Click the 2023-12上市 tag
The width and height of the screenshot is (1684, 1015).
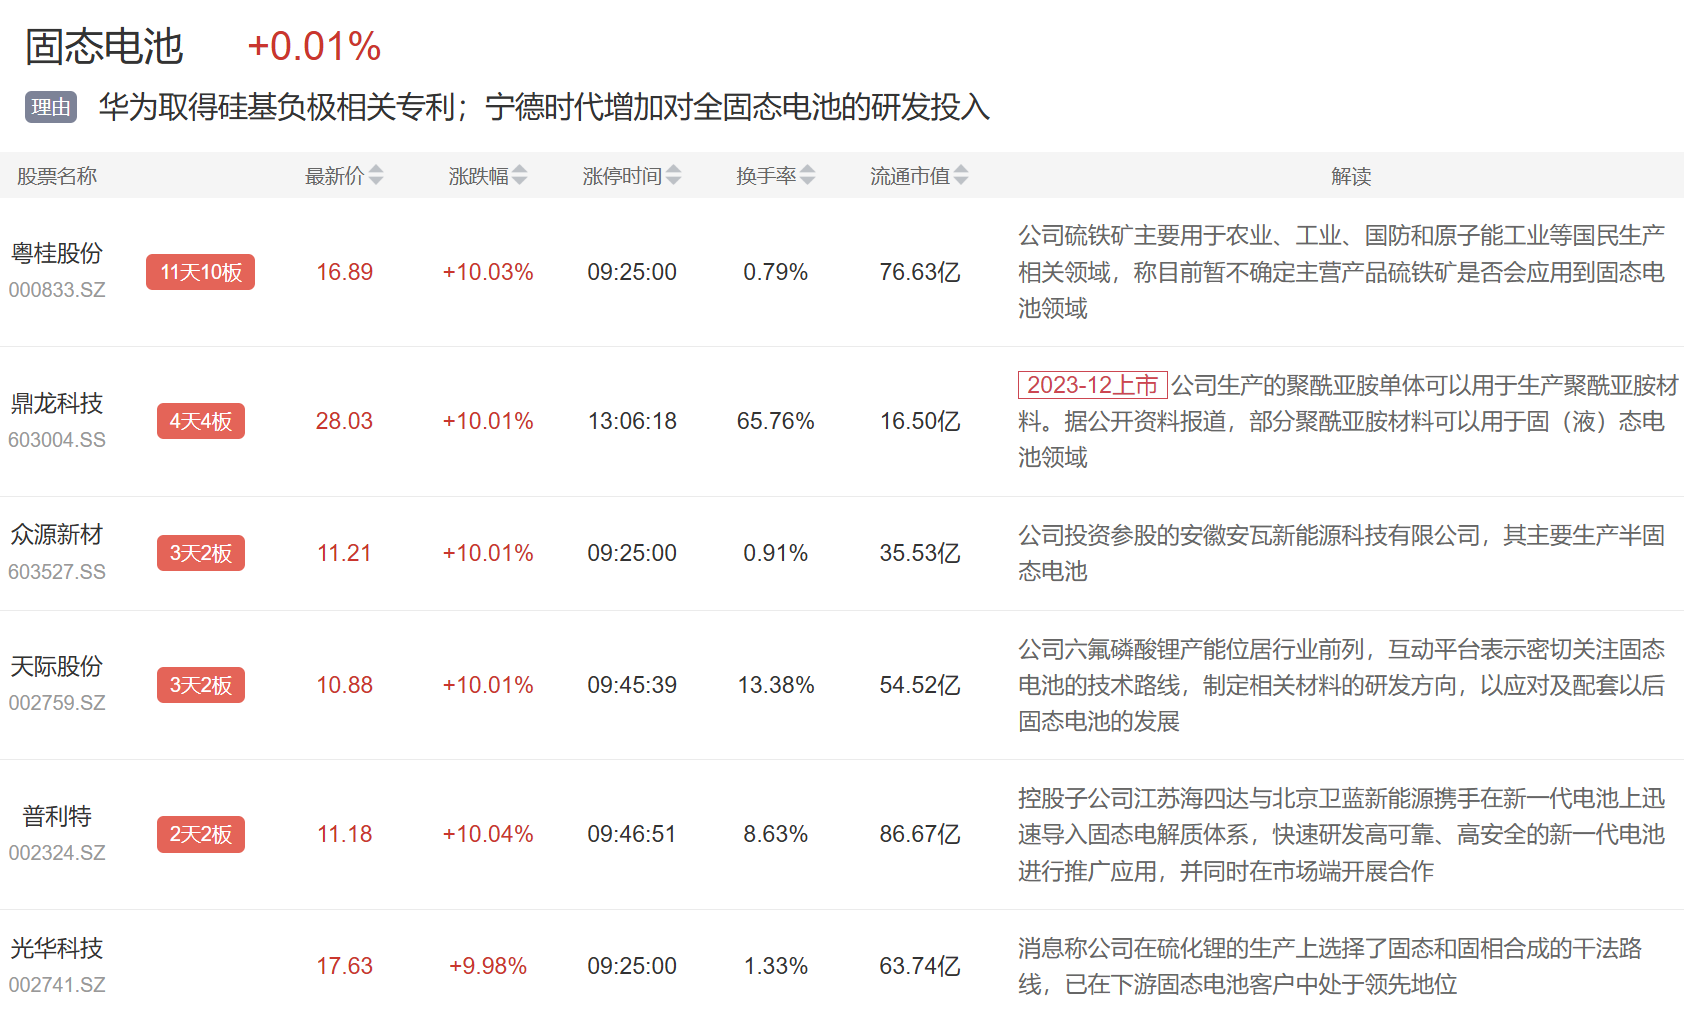1092,385
